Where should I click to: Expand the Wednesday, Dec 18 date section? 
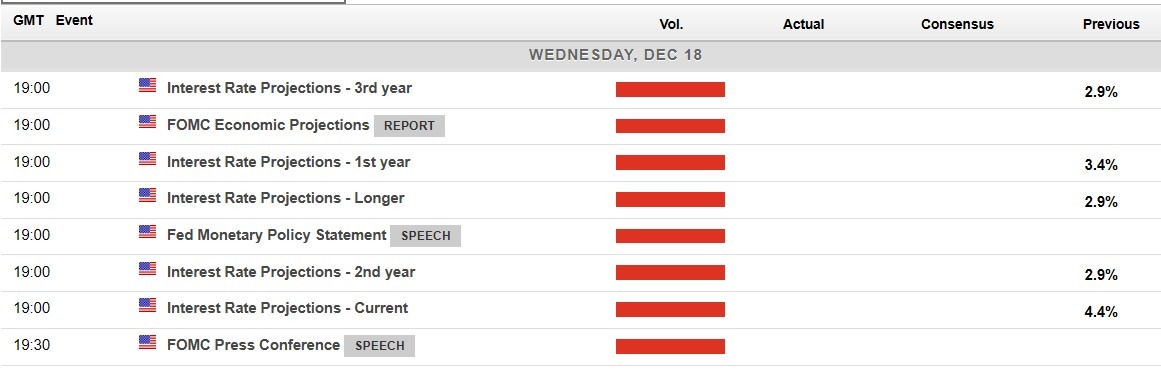click(x=615, y=56)
